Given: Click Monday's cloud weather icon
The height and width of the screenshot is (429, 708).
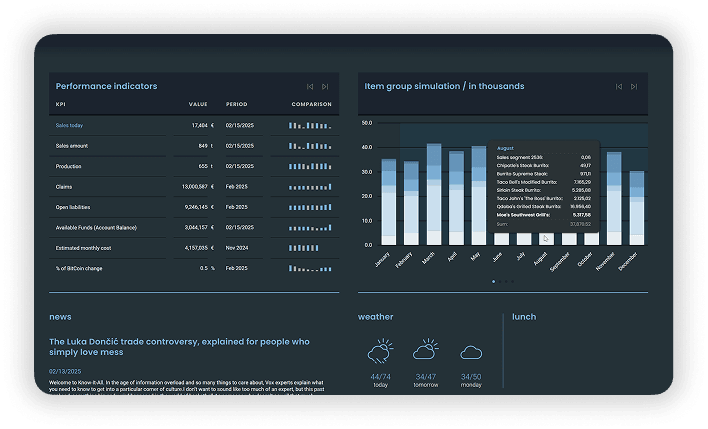Looking at the screenshot, I should [471, 352].
